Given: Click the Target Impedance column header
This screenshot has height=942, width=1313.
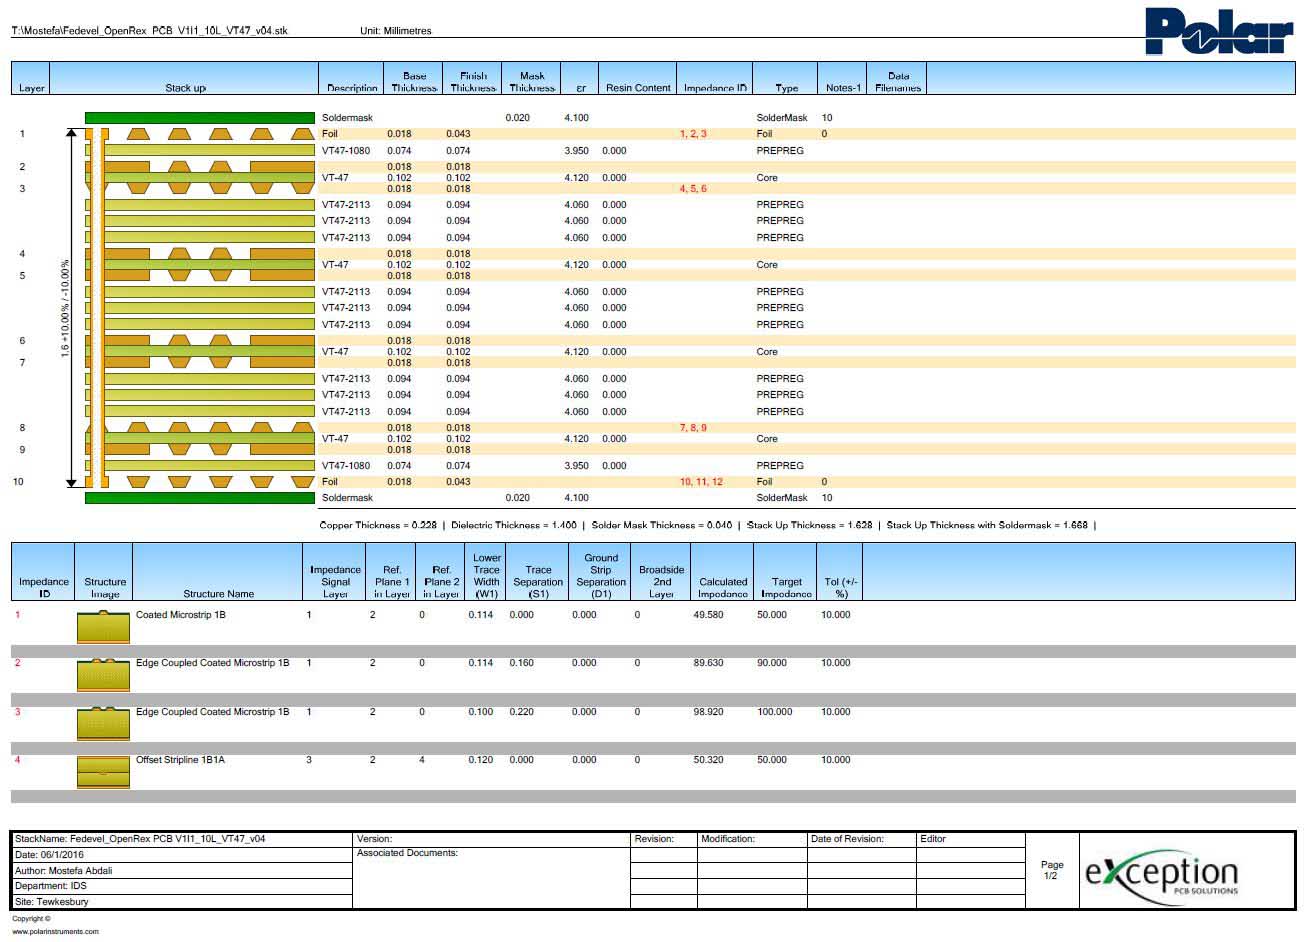Looking at the screenshot, I should tap(786, 588).
